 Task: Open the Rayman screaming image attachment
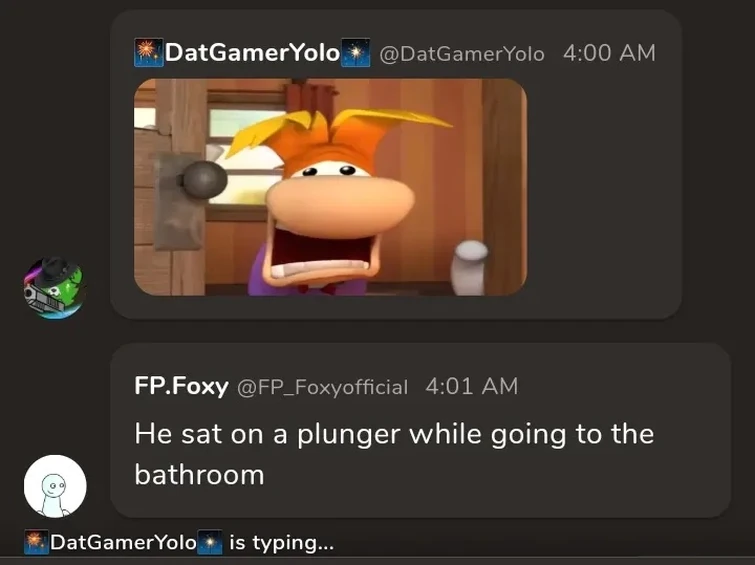coord(330,187)
